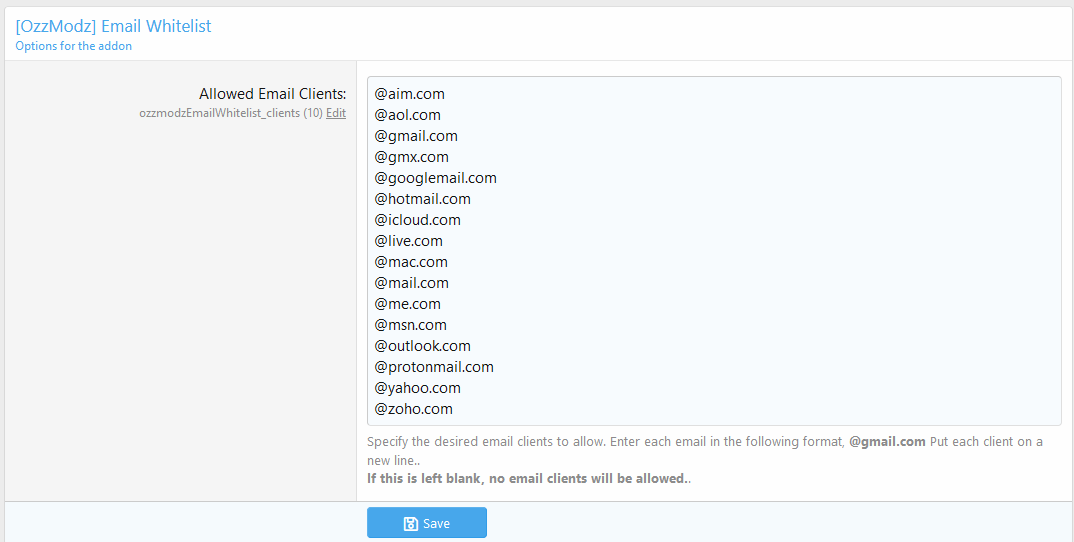The height and width of the screenshot is (542, 1074).
Task: Click the floppy disk icon on Save
Action: (410, 524)
